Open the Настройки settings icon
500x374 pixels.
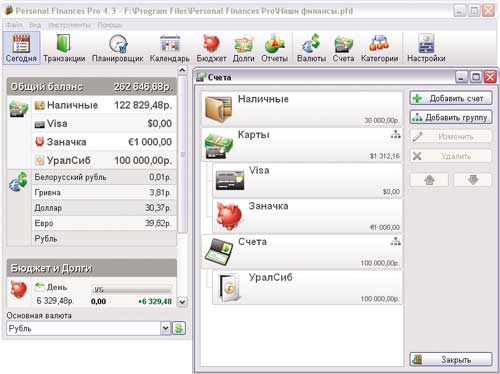click(426, 48)
